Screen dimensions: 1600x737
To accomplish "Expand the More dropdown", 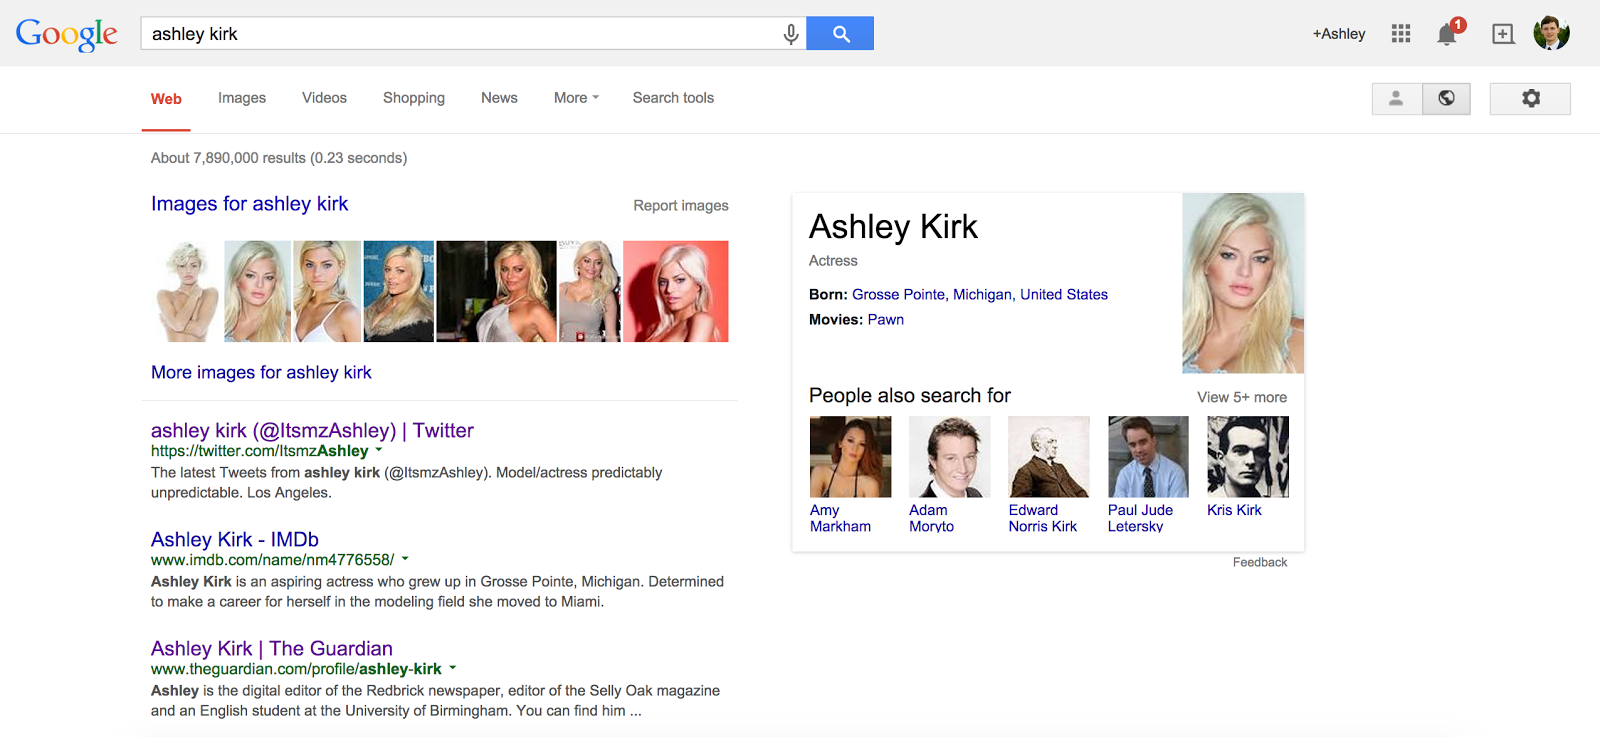I will point(576,98).
